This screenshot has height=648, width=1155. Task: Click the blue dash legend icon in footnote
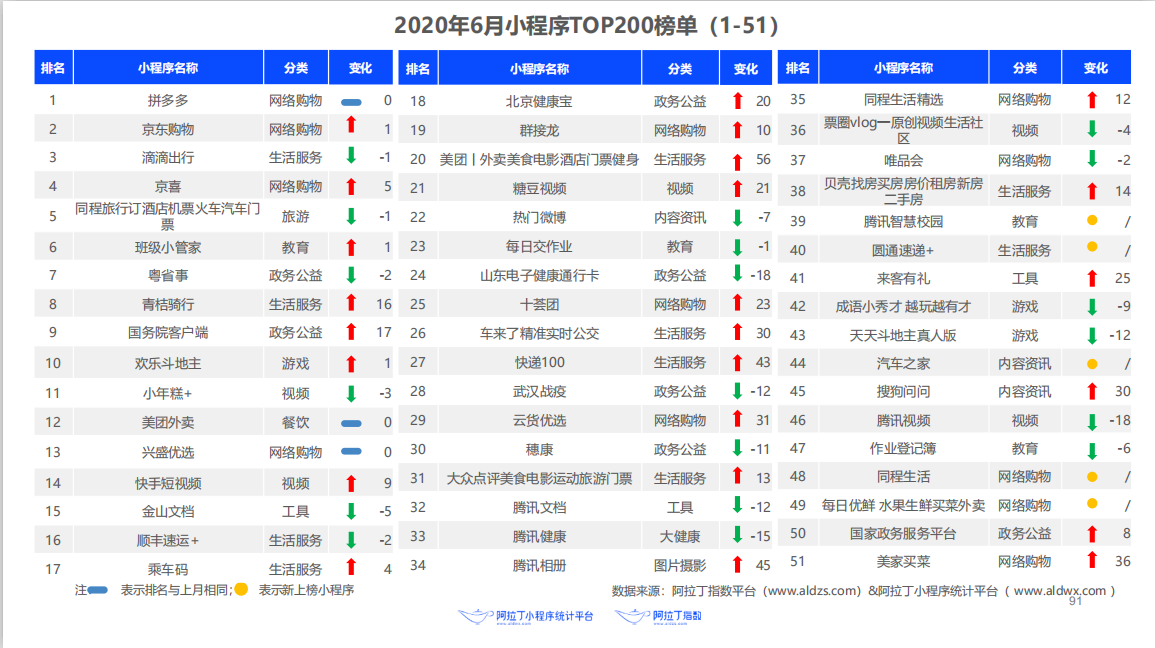tap(99, 591)
